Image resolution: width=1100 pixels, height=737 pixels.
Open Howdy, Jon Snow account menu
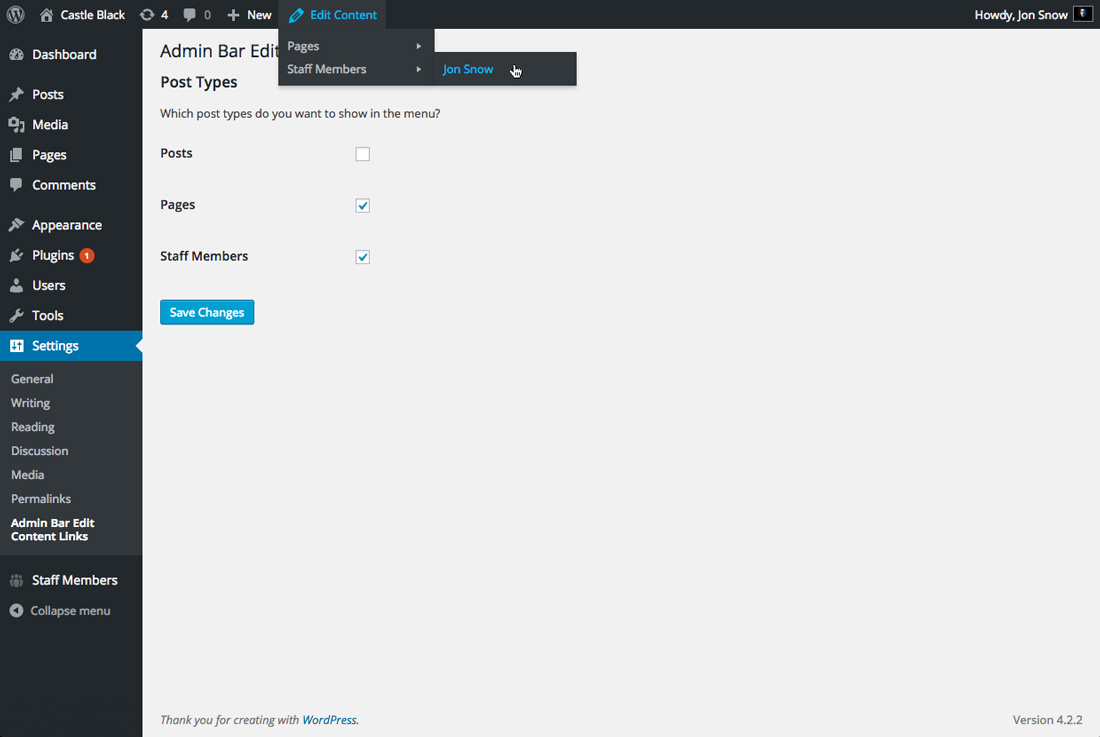coord(1033,15)
